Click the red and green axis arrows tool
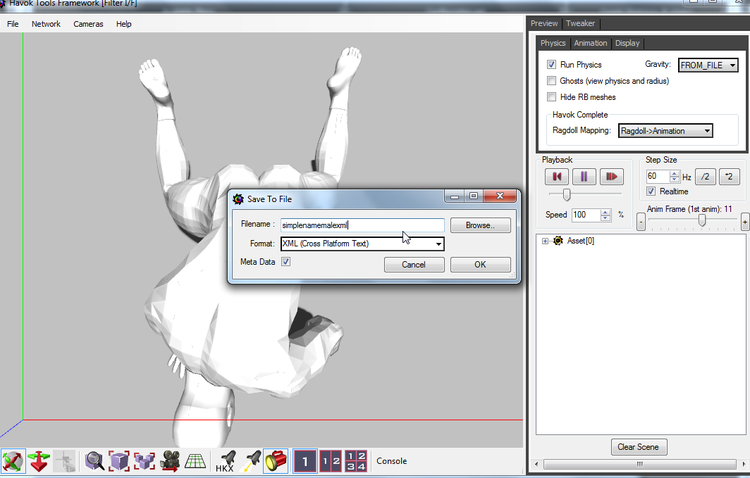Viewport: 750px width, 478px height. (39, 461)
